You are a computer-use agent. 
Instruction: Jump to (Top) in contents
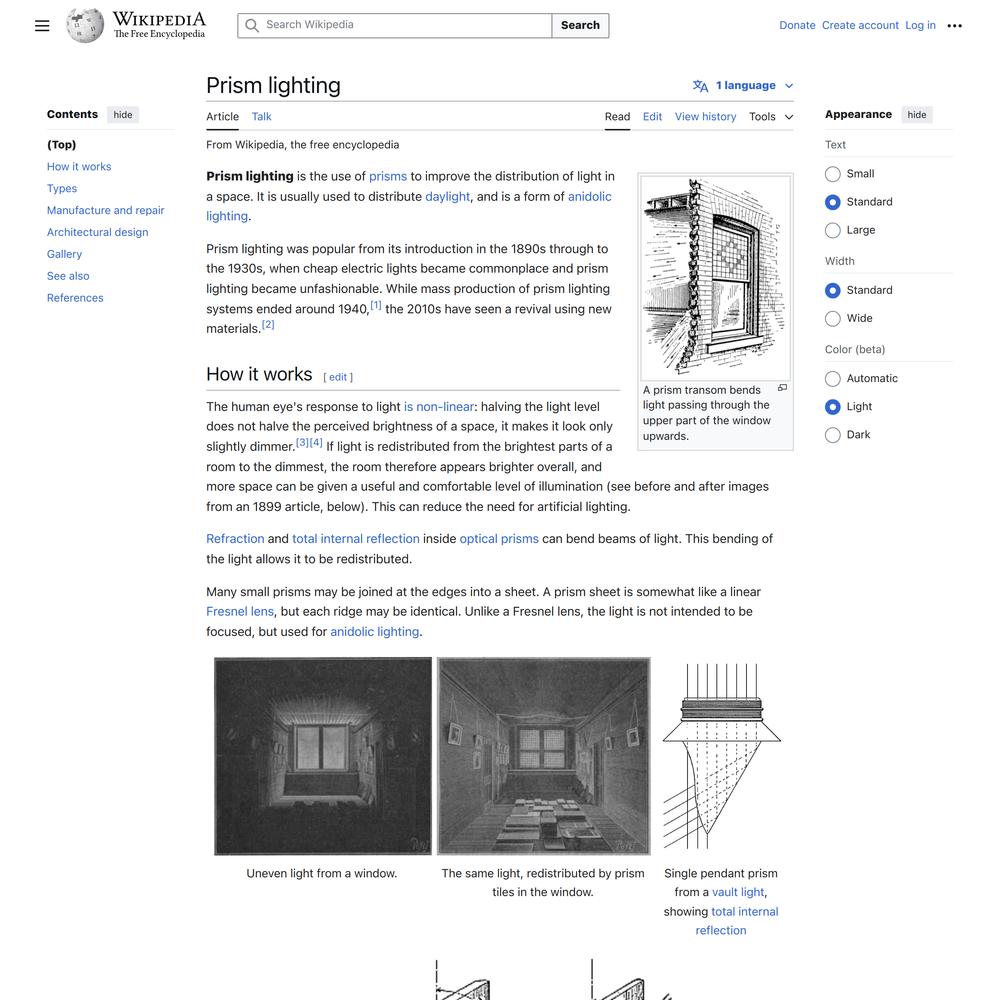[x=61, y=145]
